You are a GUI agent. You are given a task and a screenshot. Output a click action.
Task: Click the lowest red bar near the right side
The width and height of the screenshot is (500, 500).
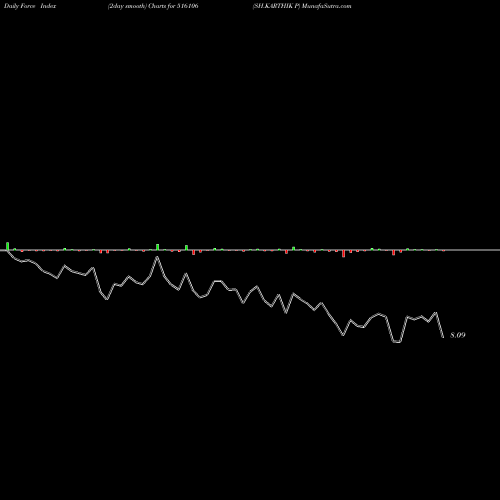pyautogui.click(x=343, y=254)
